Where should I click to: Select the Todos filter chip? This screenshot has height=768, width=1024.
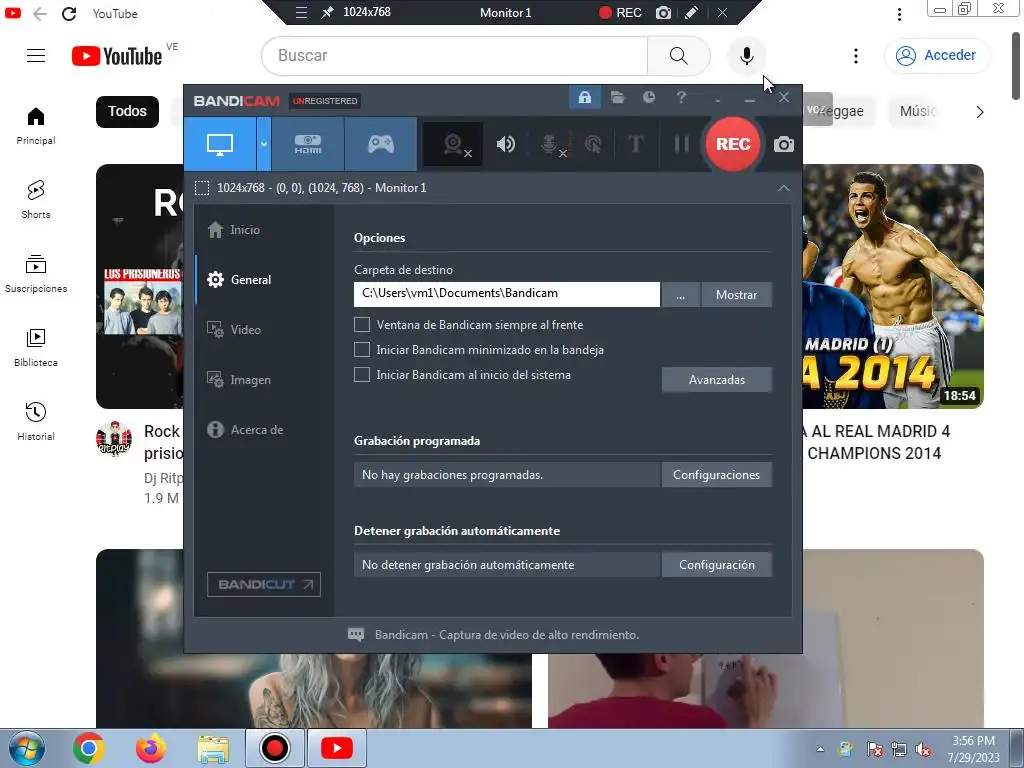(x=127, y=112)
